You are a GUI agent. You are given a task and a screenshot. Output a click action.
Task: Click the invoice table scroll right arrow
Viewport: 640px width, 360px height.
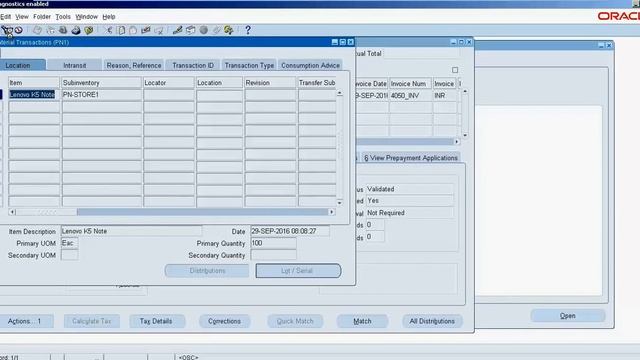[x=457, y=142]
